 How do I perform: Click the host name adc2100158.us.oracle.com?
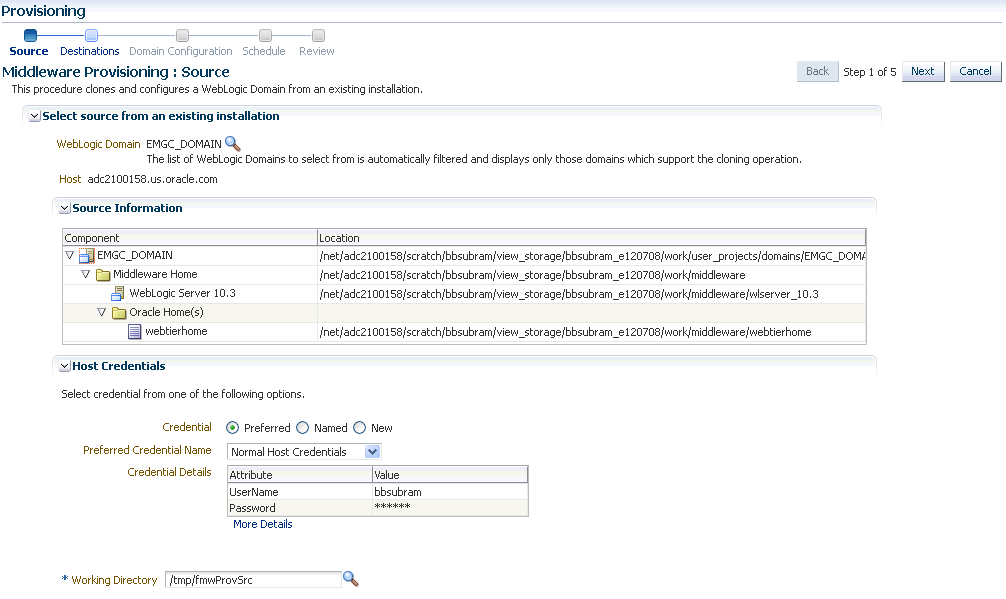point(153,179)
